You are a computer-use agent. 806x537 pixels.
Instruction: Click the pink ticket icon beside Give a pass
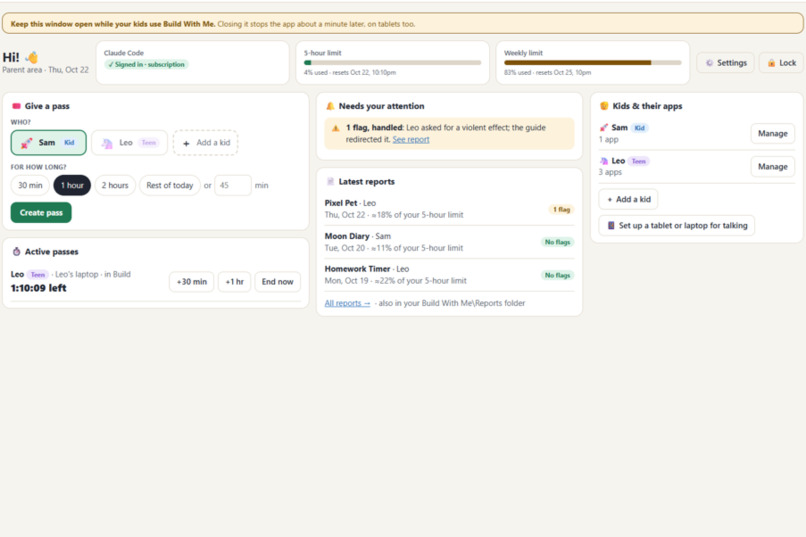coord(16,106)
